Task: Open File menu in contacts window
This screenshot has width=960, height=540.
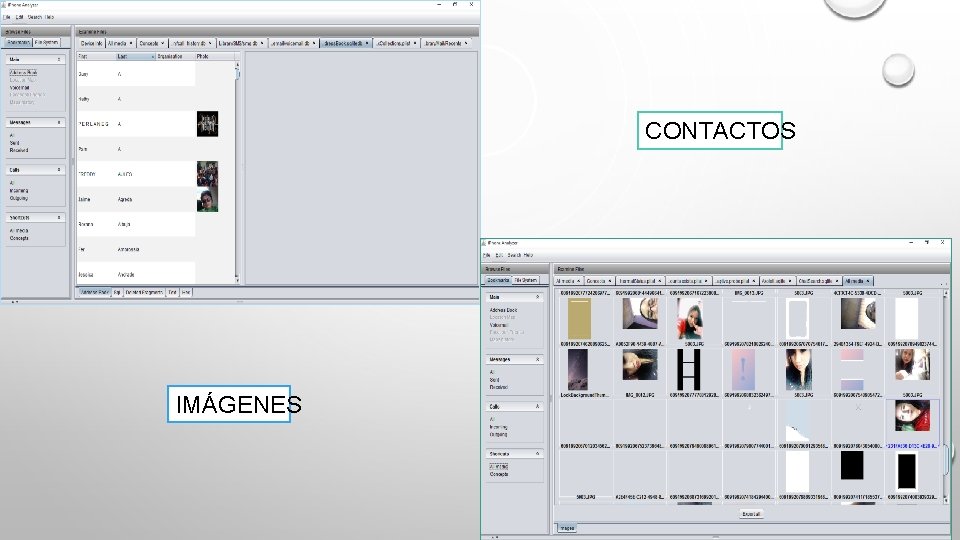Action: point(7,17)
